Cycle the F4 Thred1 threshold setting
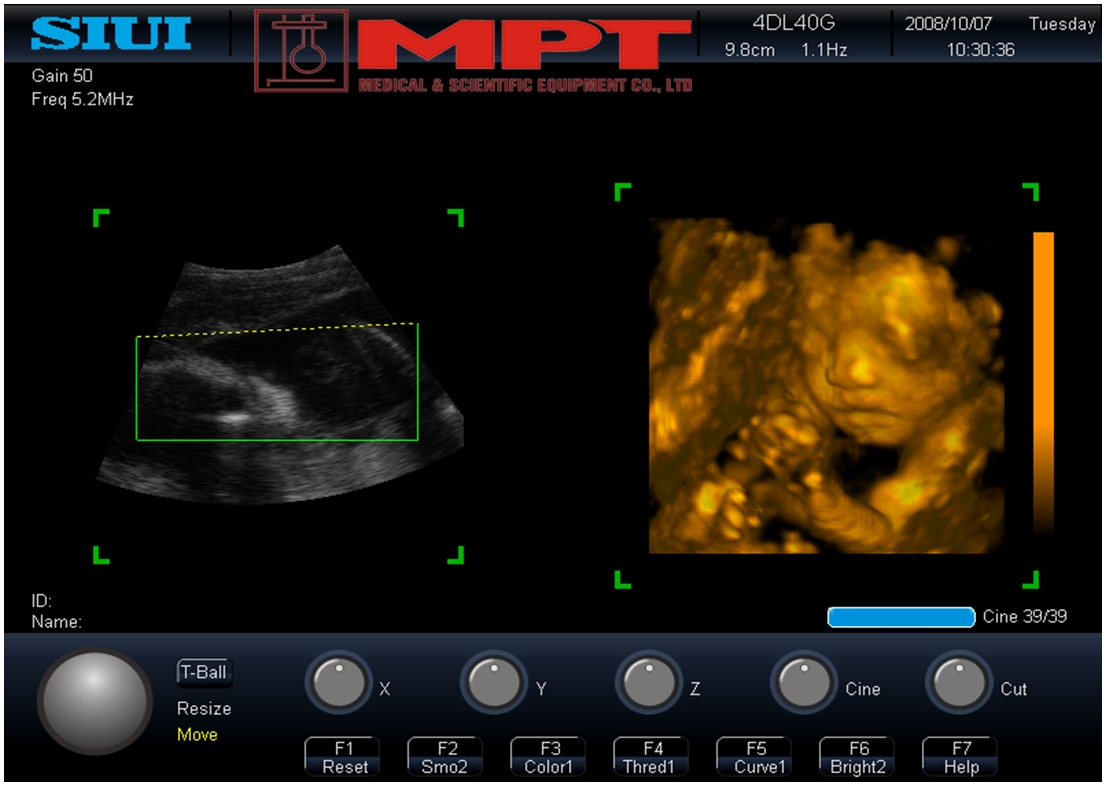The image size is (1108, 788). [x=652, y=758]
